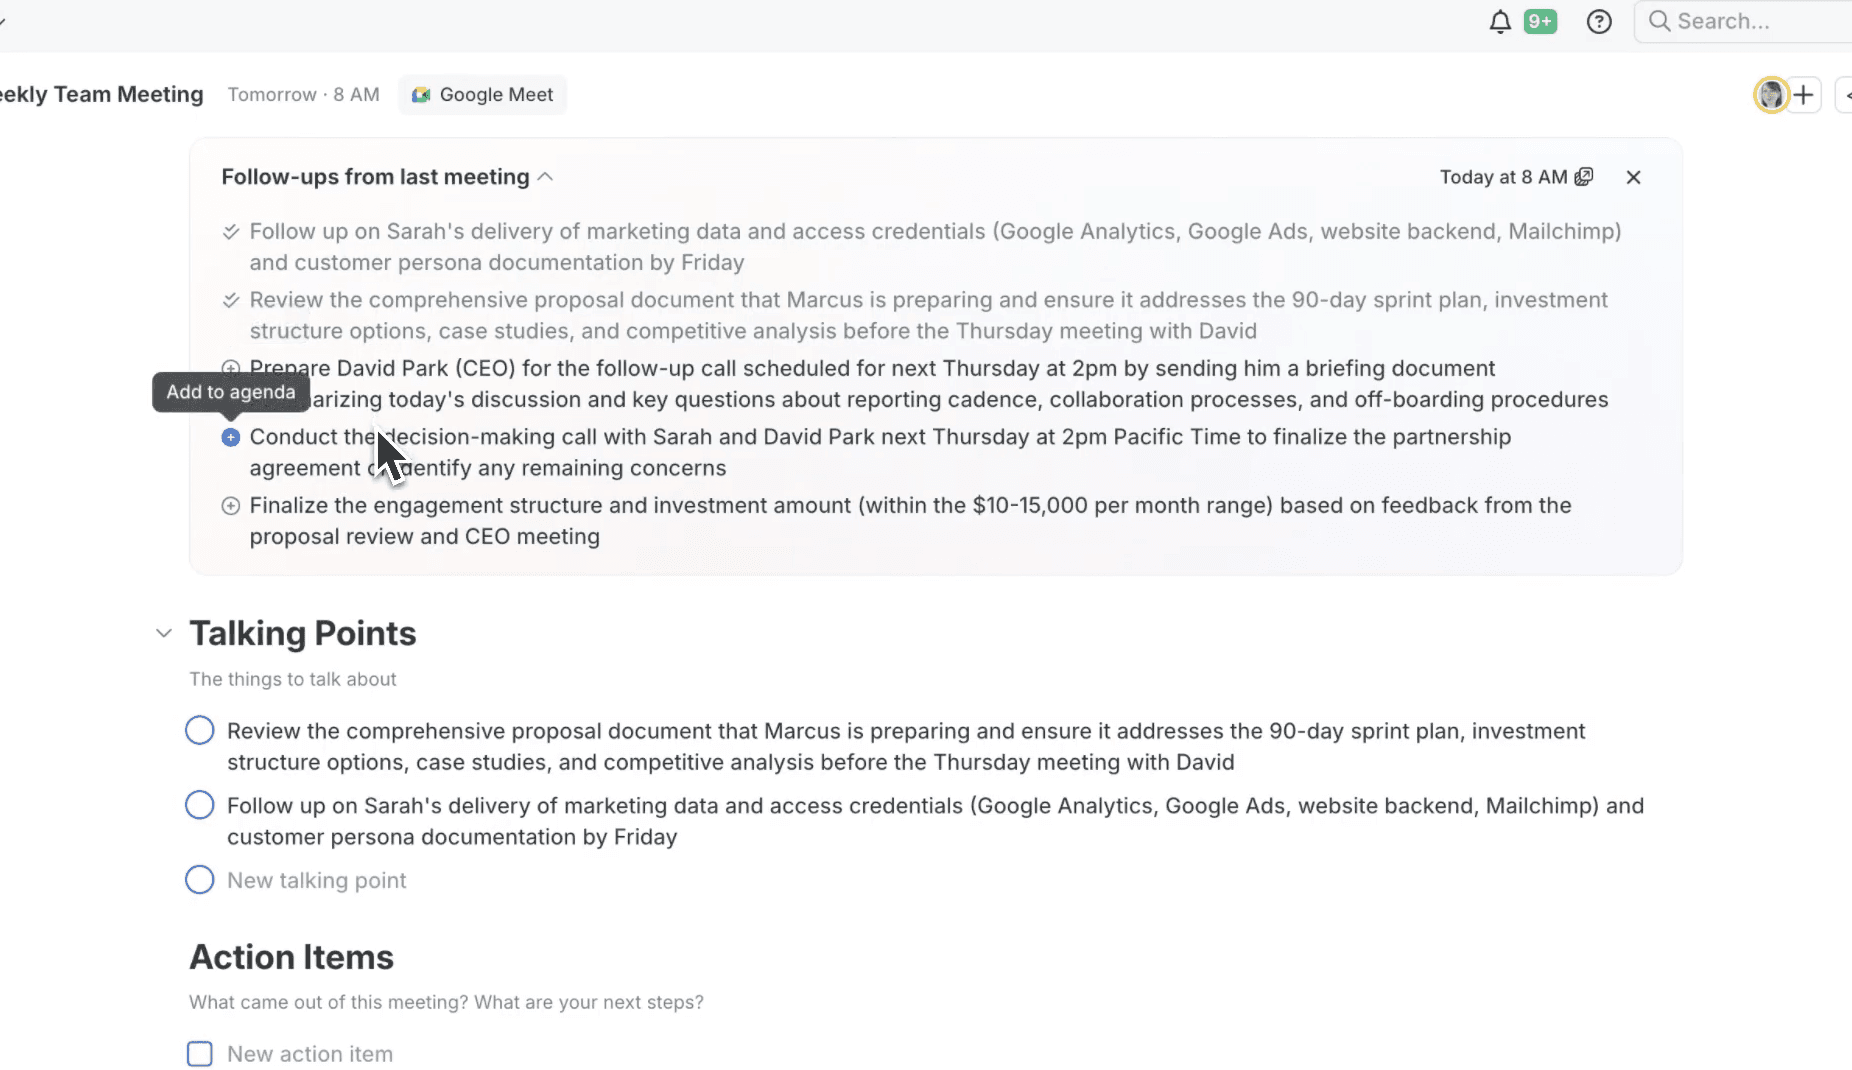Click the Talking Points heading

click(303, 633)
